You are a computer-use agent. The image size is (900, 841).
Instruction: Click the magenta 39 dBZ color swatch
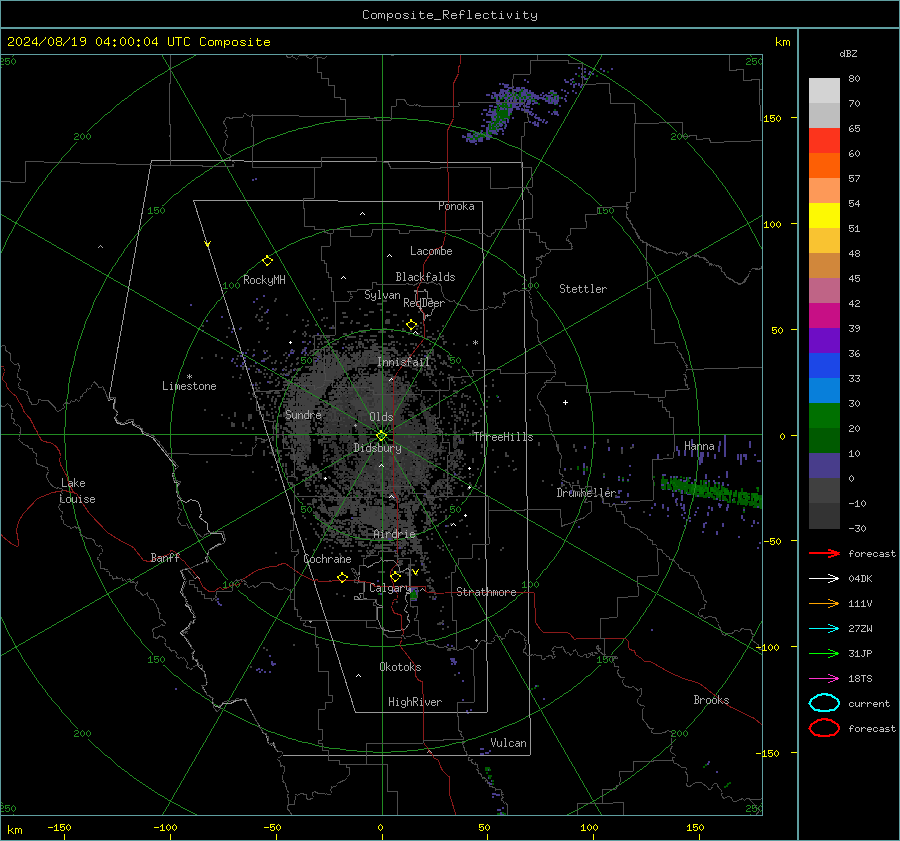tap(824, 316)
